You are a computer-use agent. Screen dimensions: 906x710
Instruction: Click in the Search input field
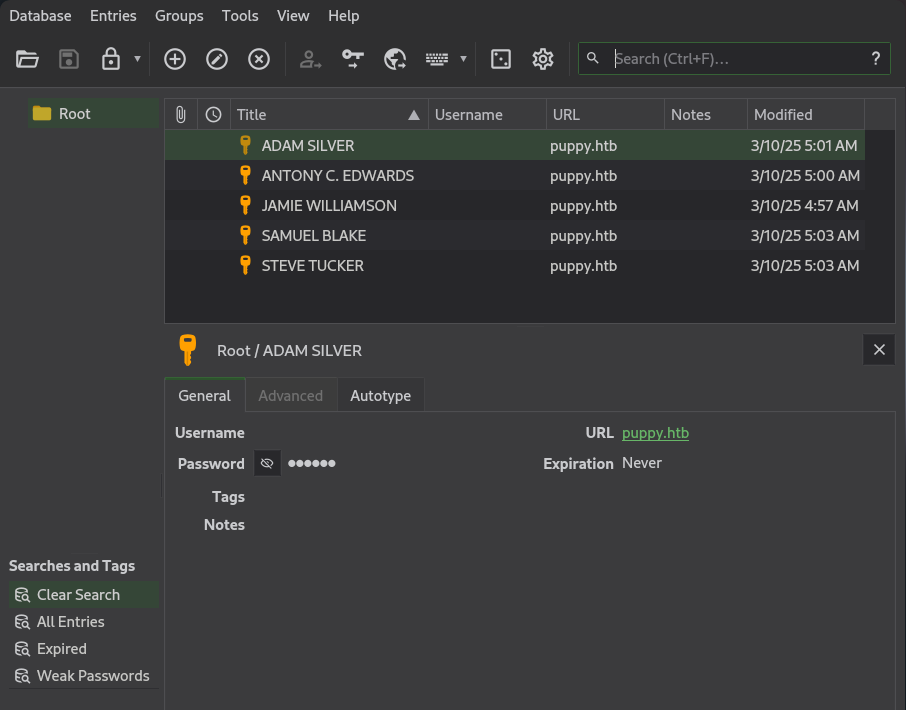point(735,59)
